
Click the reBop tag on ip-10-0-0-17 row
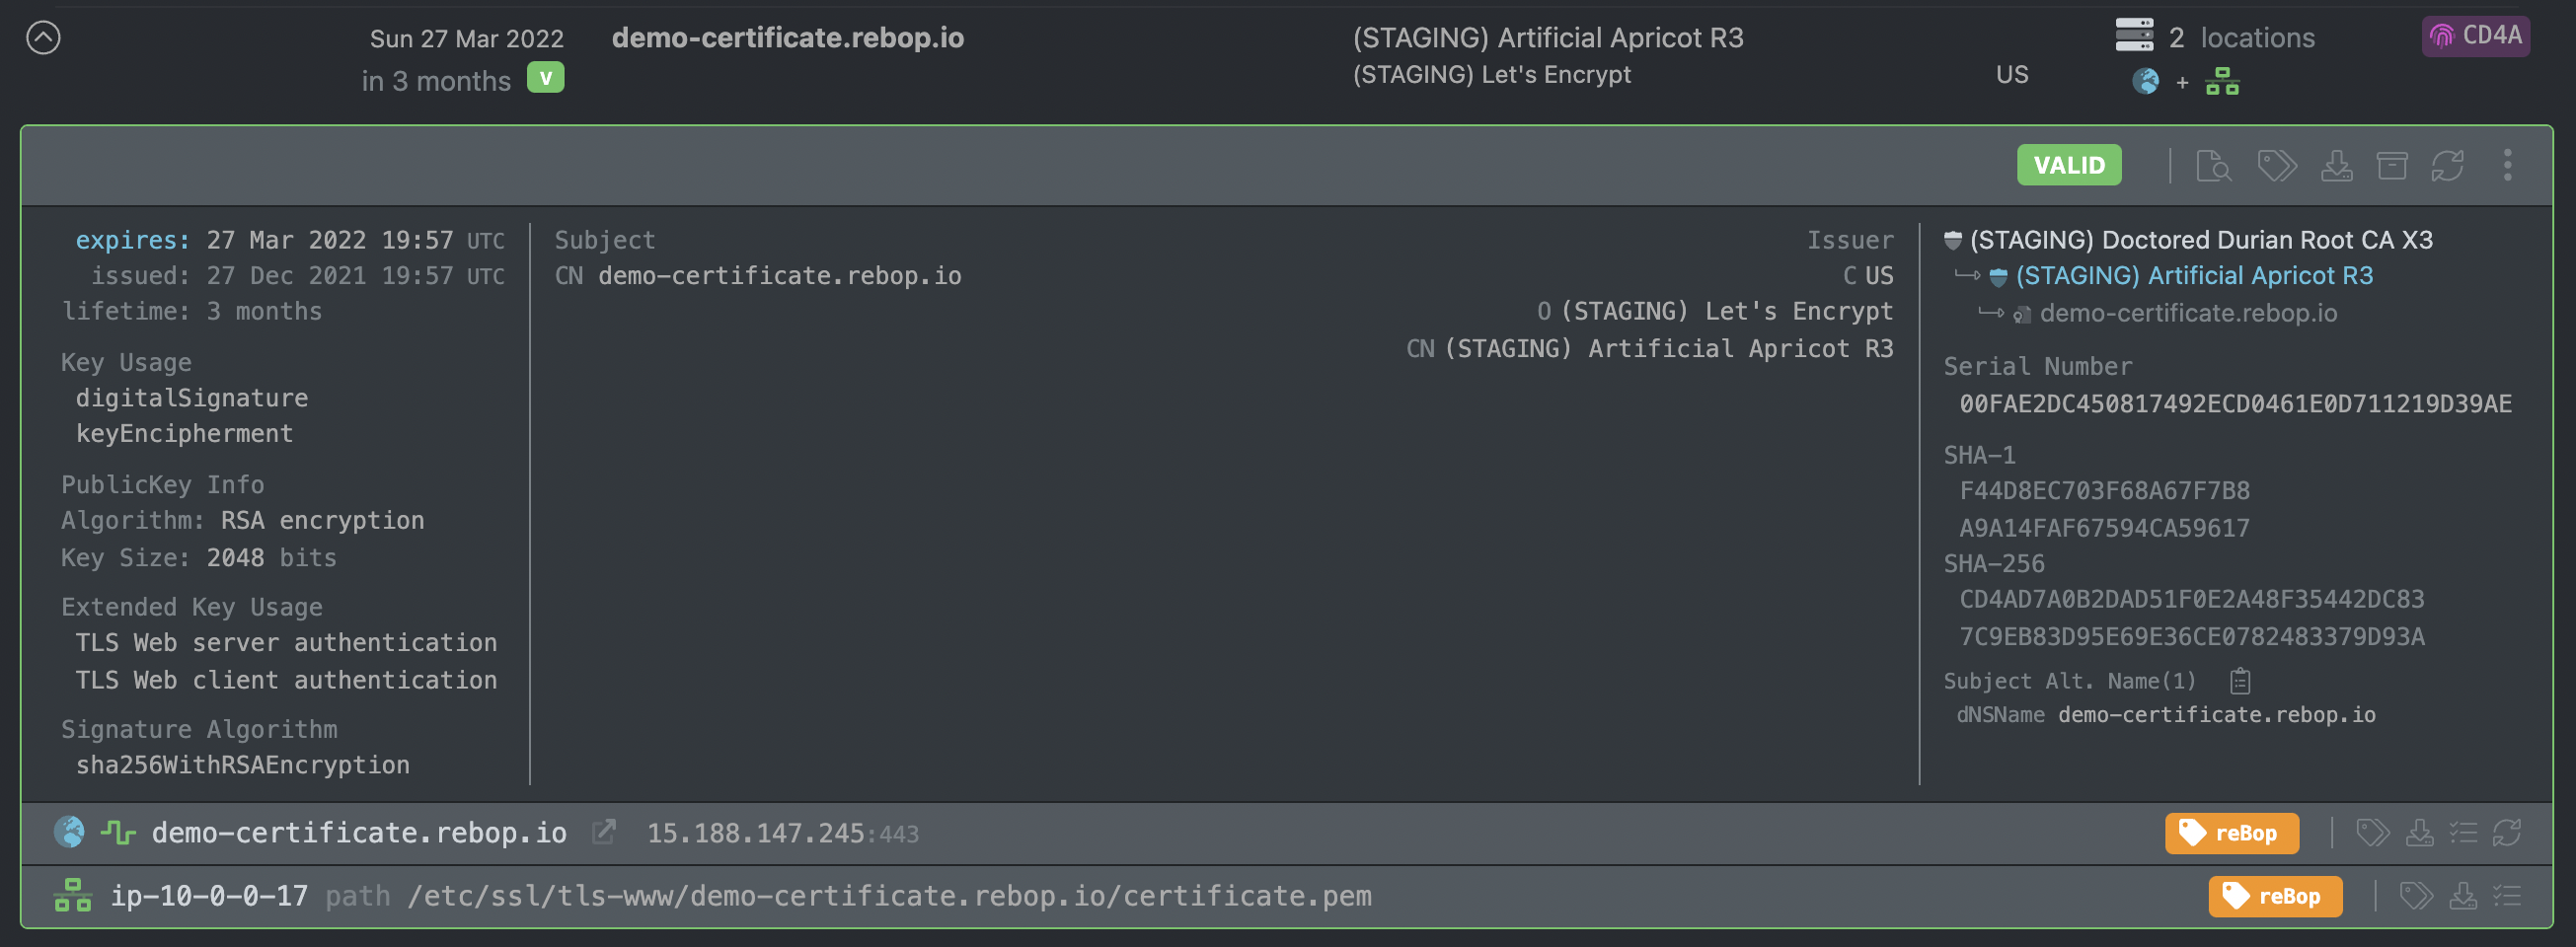2274,896
